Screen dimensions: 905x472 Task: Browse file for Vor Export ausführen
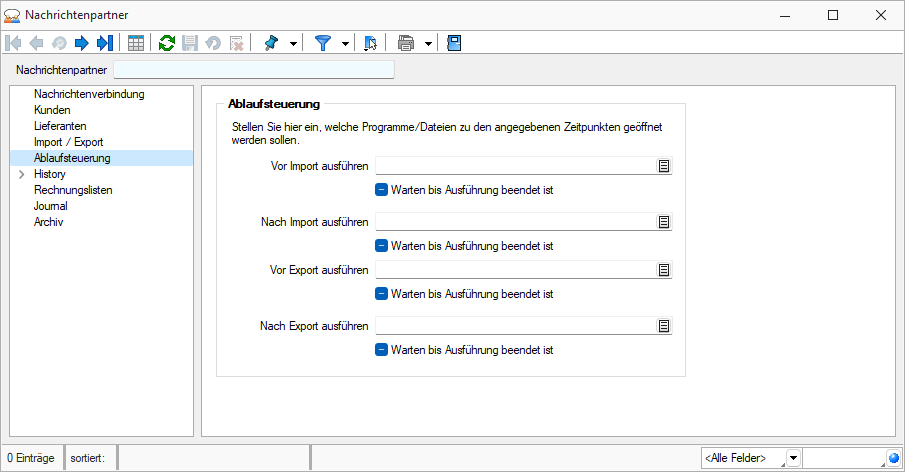tap(664, 270)
